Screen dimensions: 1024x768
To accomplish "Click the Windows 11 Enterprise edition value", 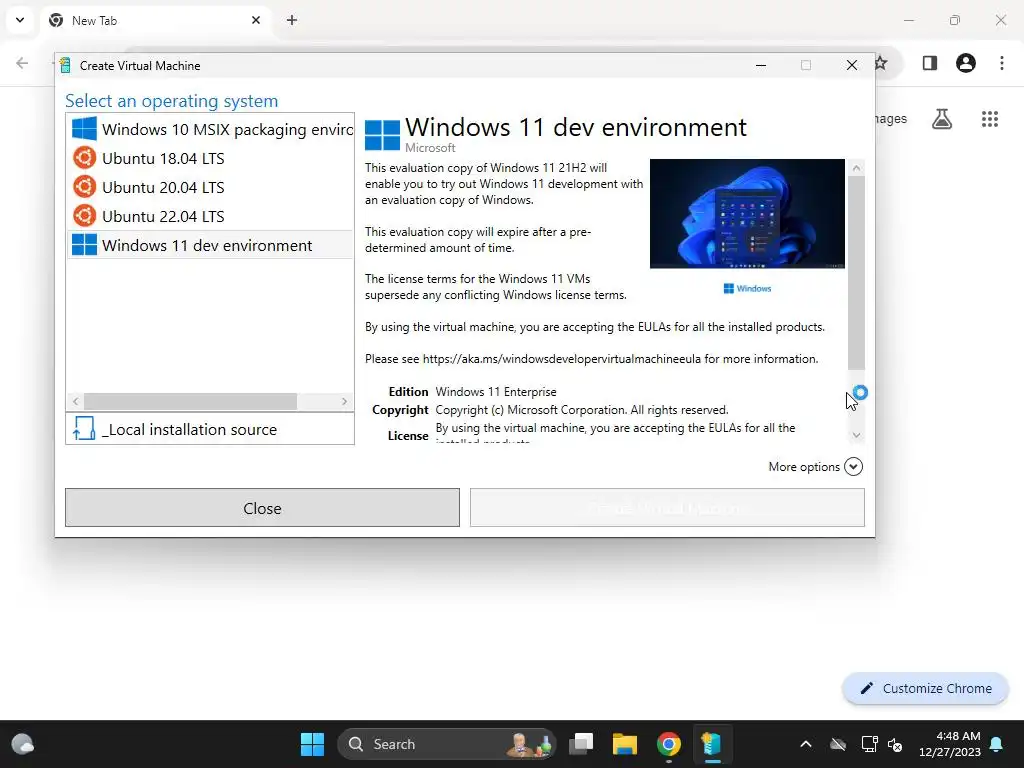I will 496,392.
